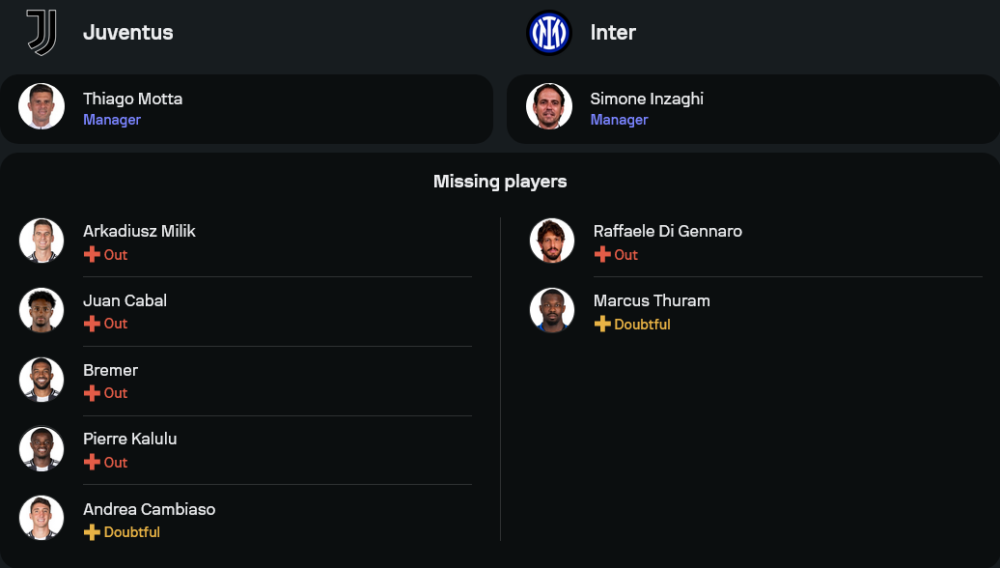Select Marcus Thuram's player avatar
Screen dimensions: 1000x568
[x=552, y=310]
